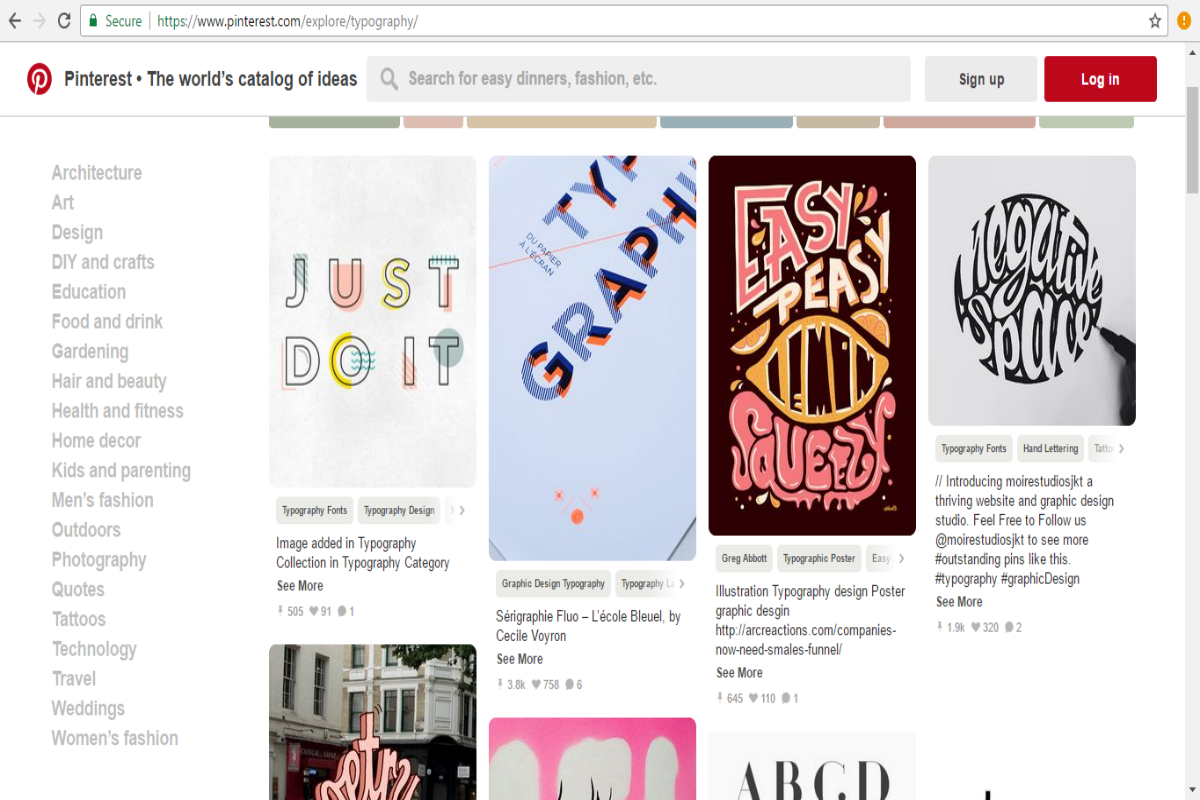Click the browser reload icon
This screenshot has width=1200, height=800.
pos(64,20)
